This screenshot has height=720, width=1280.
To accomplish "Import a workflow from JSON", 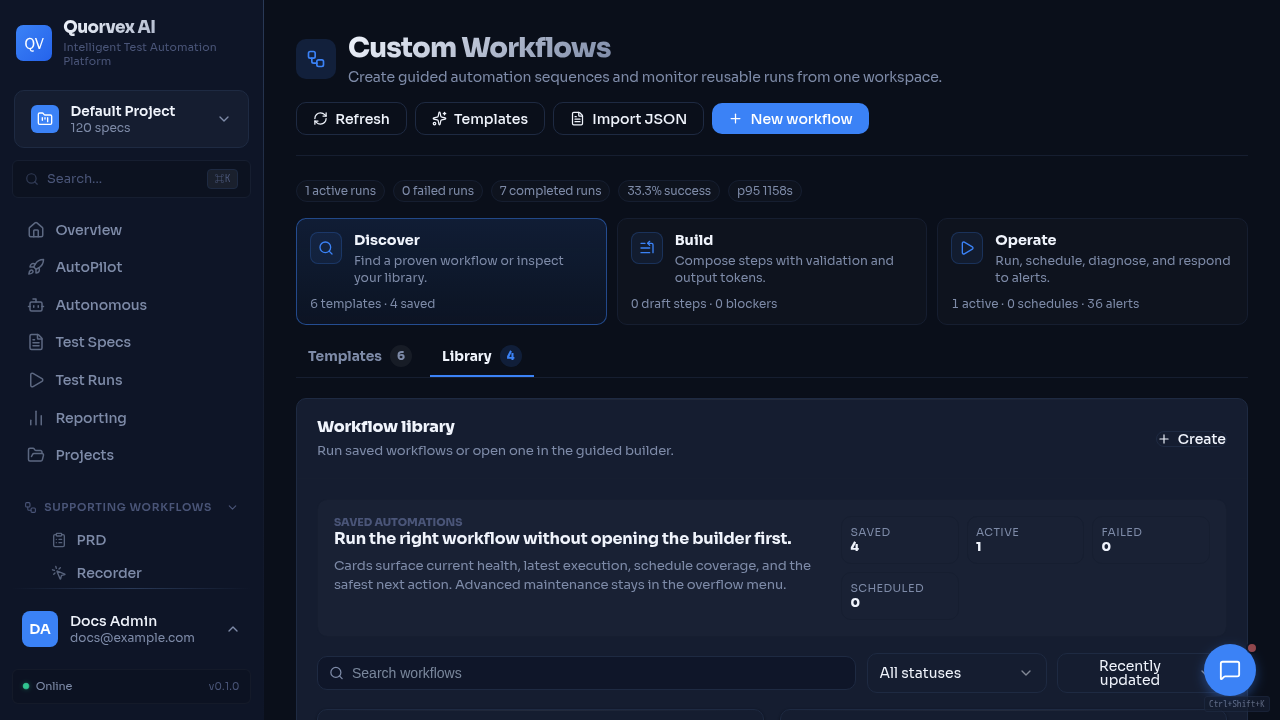I will (x=628, y=119).
